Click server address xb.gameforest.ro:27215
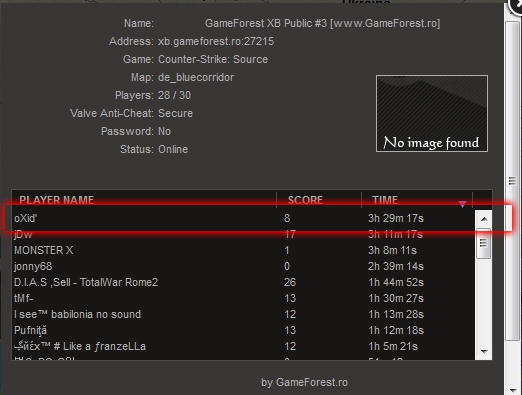Image resolution: width=522 pixels, height=395 pixels. (216, 41)
